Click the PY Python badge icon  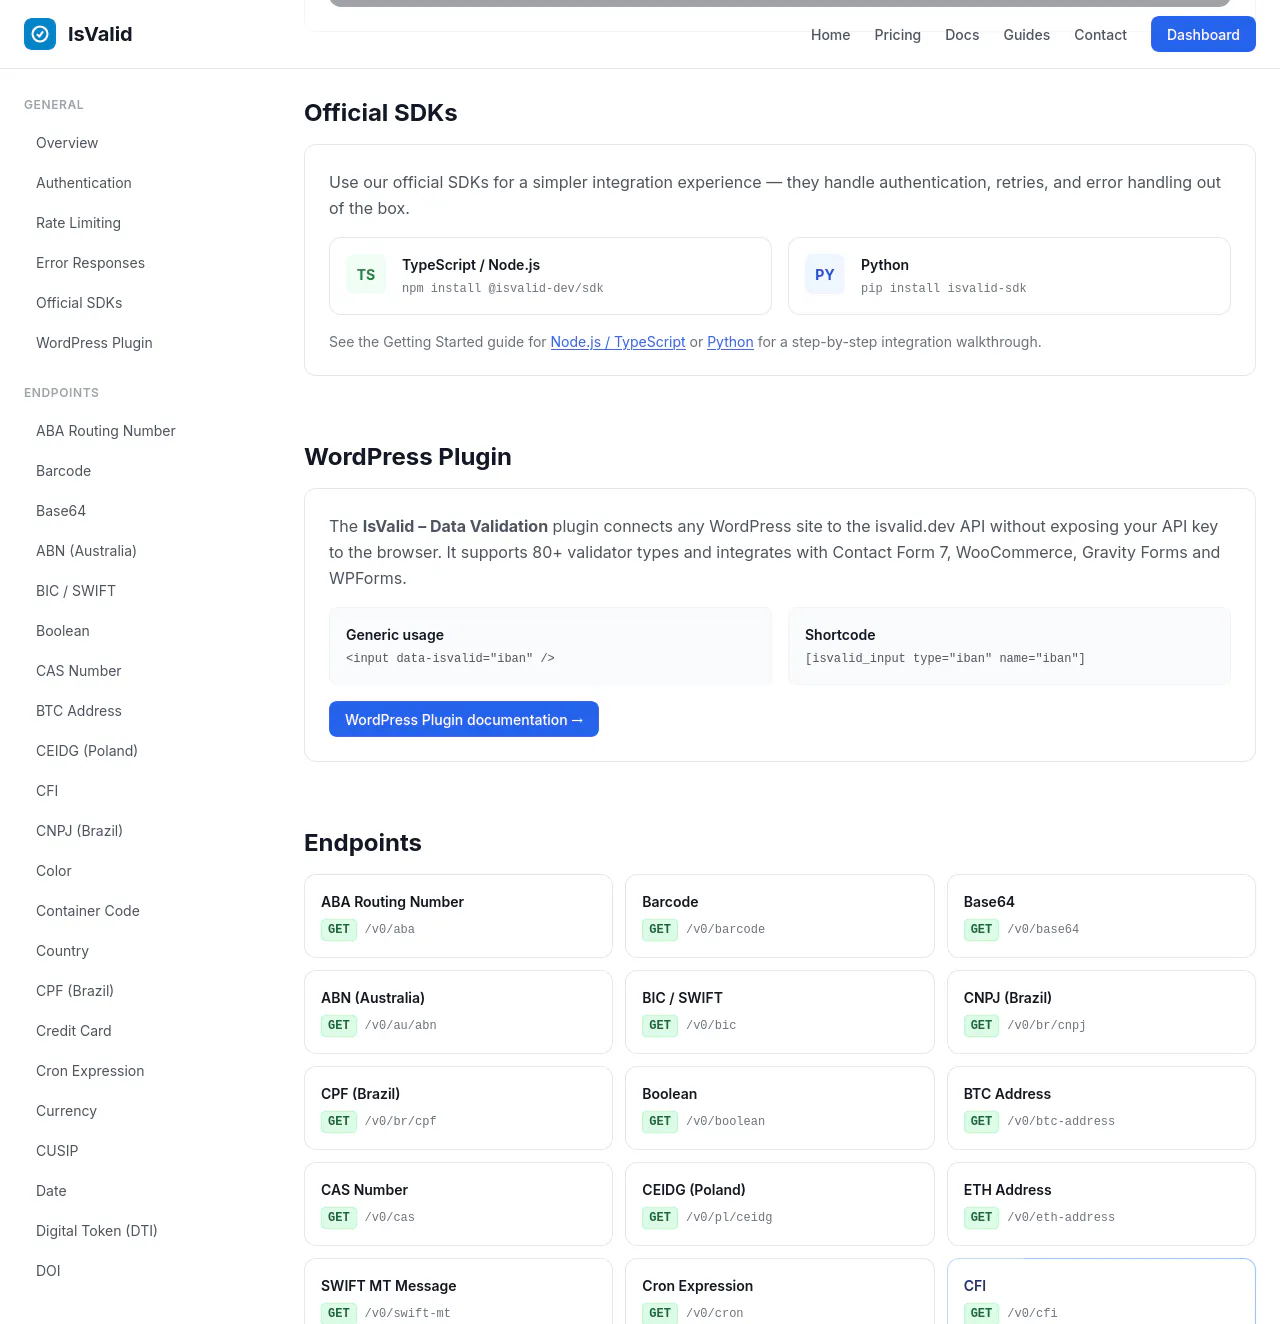click(825, 275)
